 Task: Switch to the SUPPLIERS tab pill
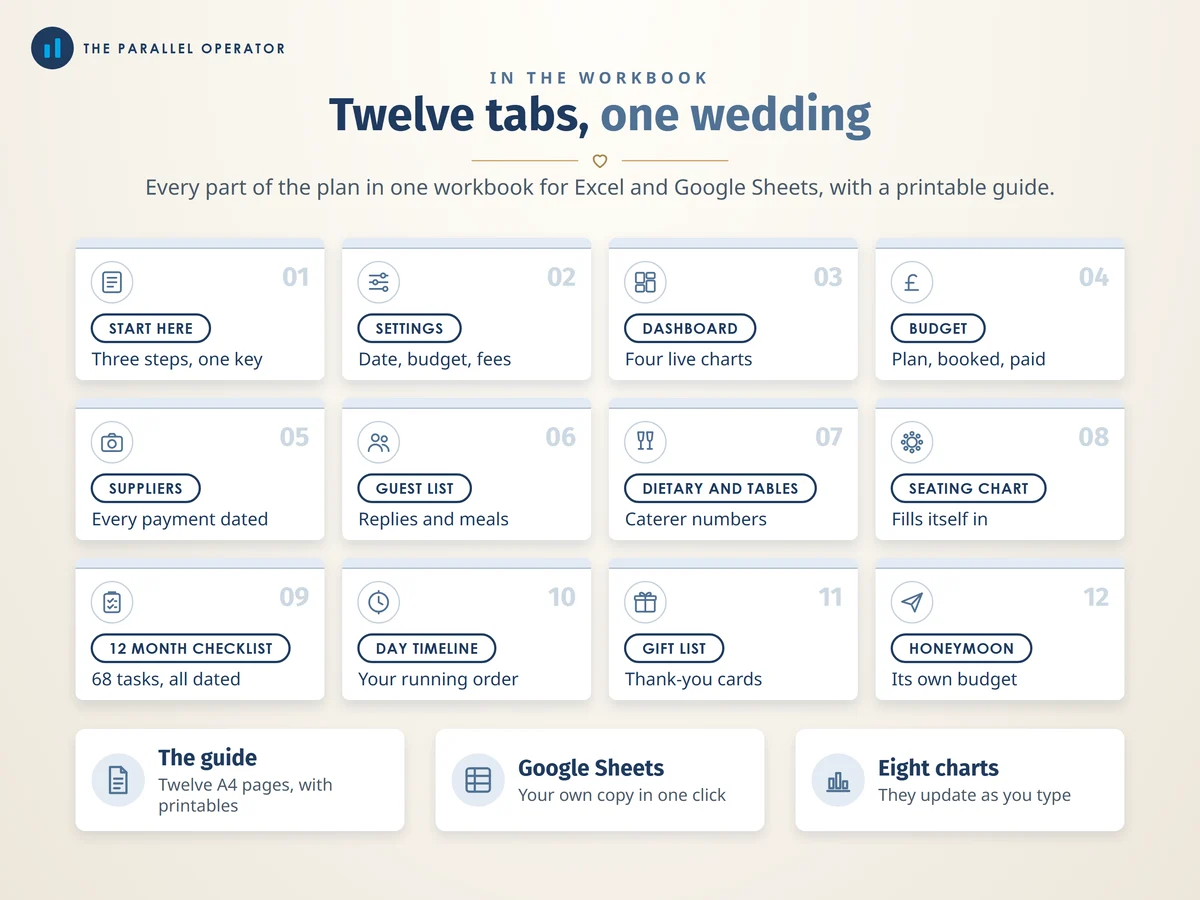tap(146, 488)
